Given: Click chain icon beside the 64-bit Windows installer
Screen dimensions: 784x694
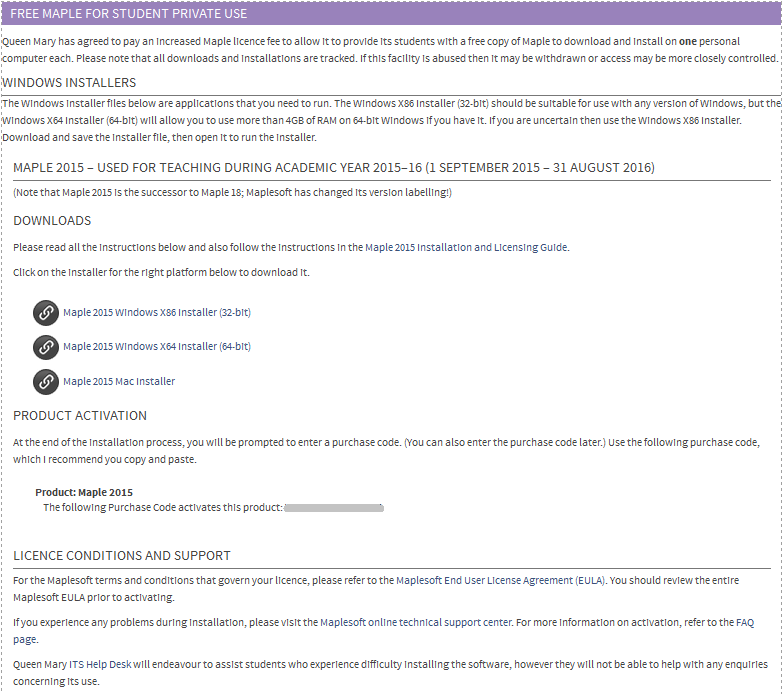Looking at the screenshot, I should click(x=46, y=347).
